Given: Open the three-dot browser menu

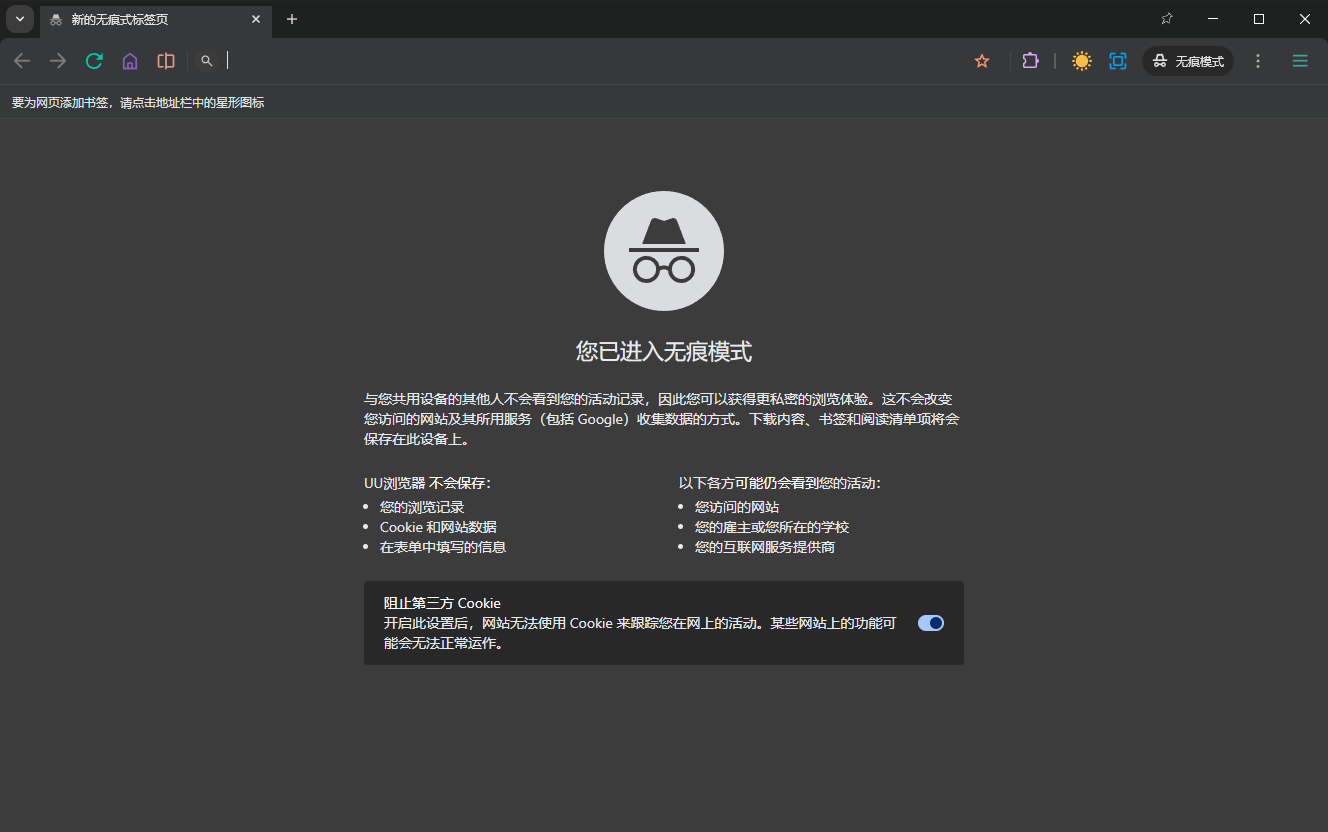Looking at the screenshot, I should (1258, 61).
